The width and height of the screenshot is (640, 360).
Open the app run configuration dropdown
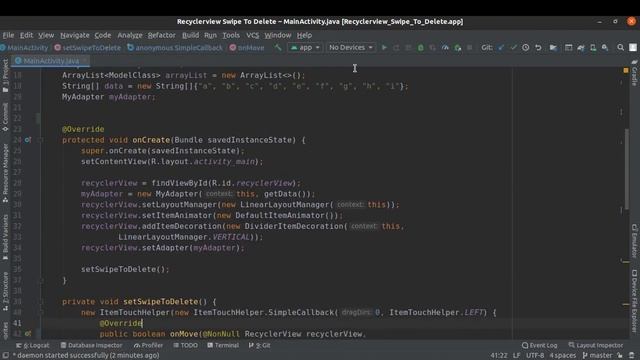(x=305, y=47)
